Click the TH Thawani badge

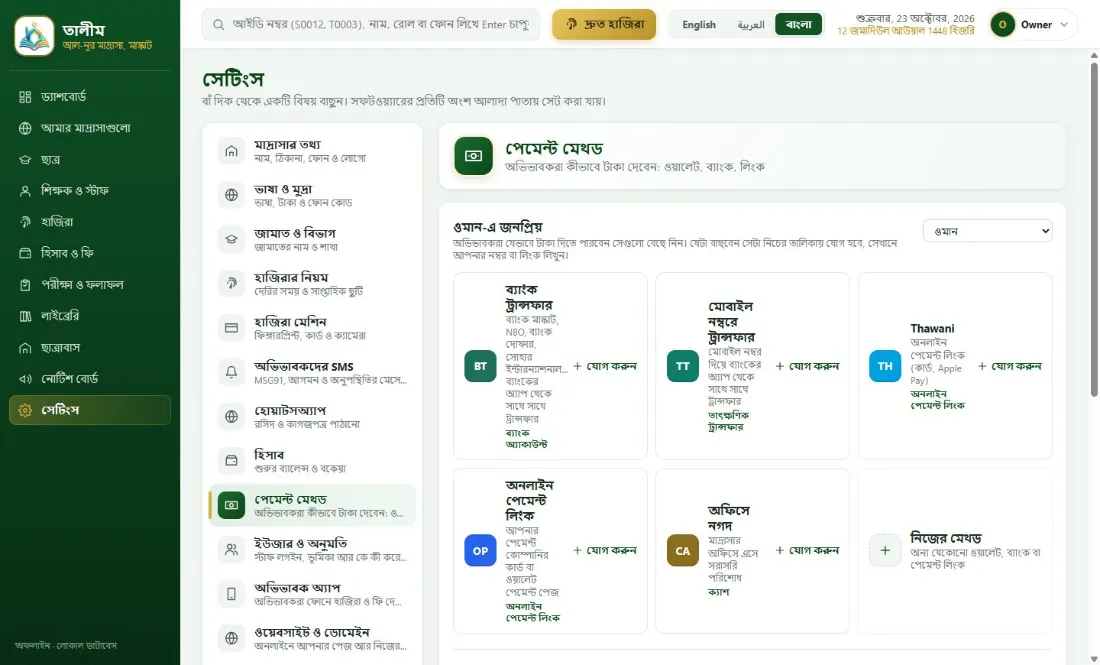click(885, 366)
